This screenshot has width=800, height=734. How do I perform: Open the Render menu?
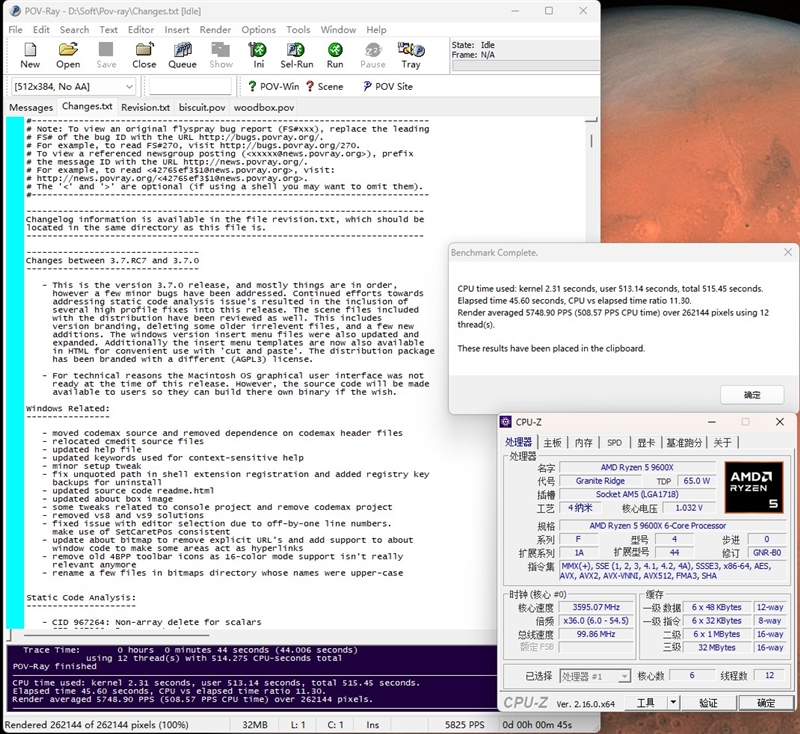pyautogui.click(x=215, y=30)
